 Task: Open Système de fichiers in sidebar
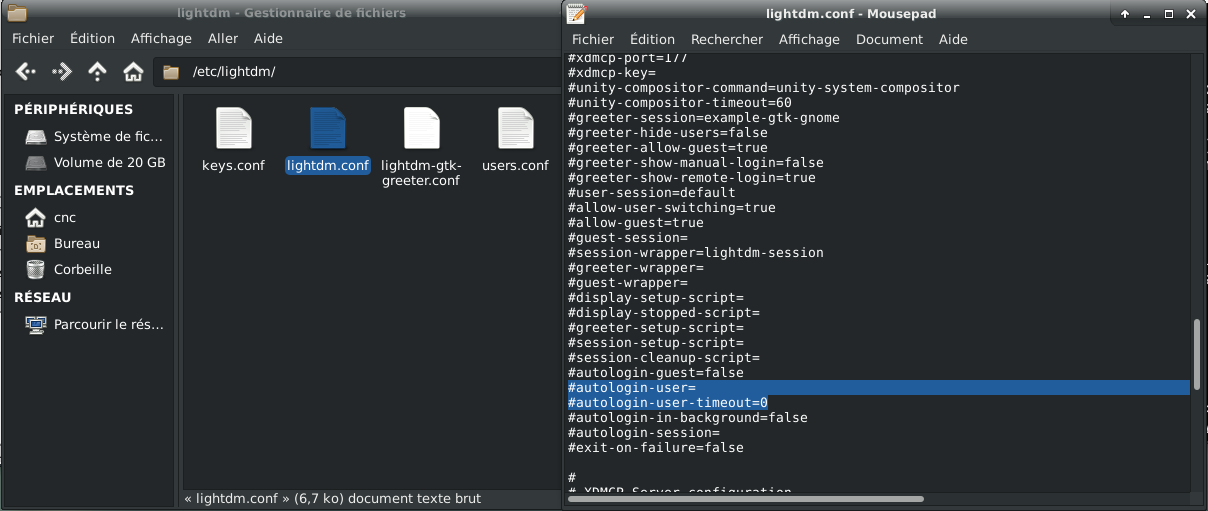point(95,136)
